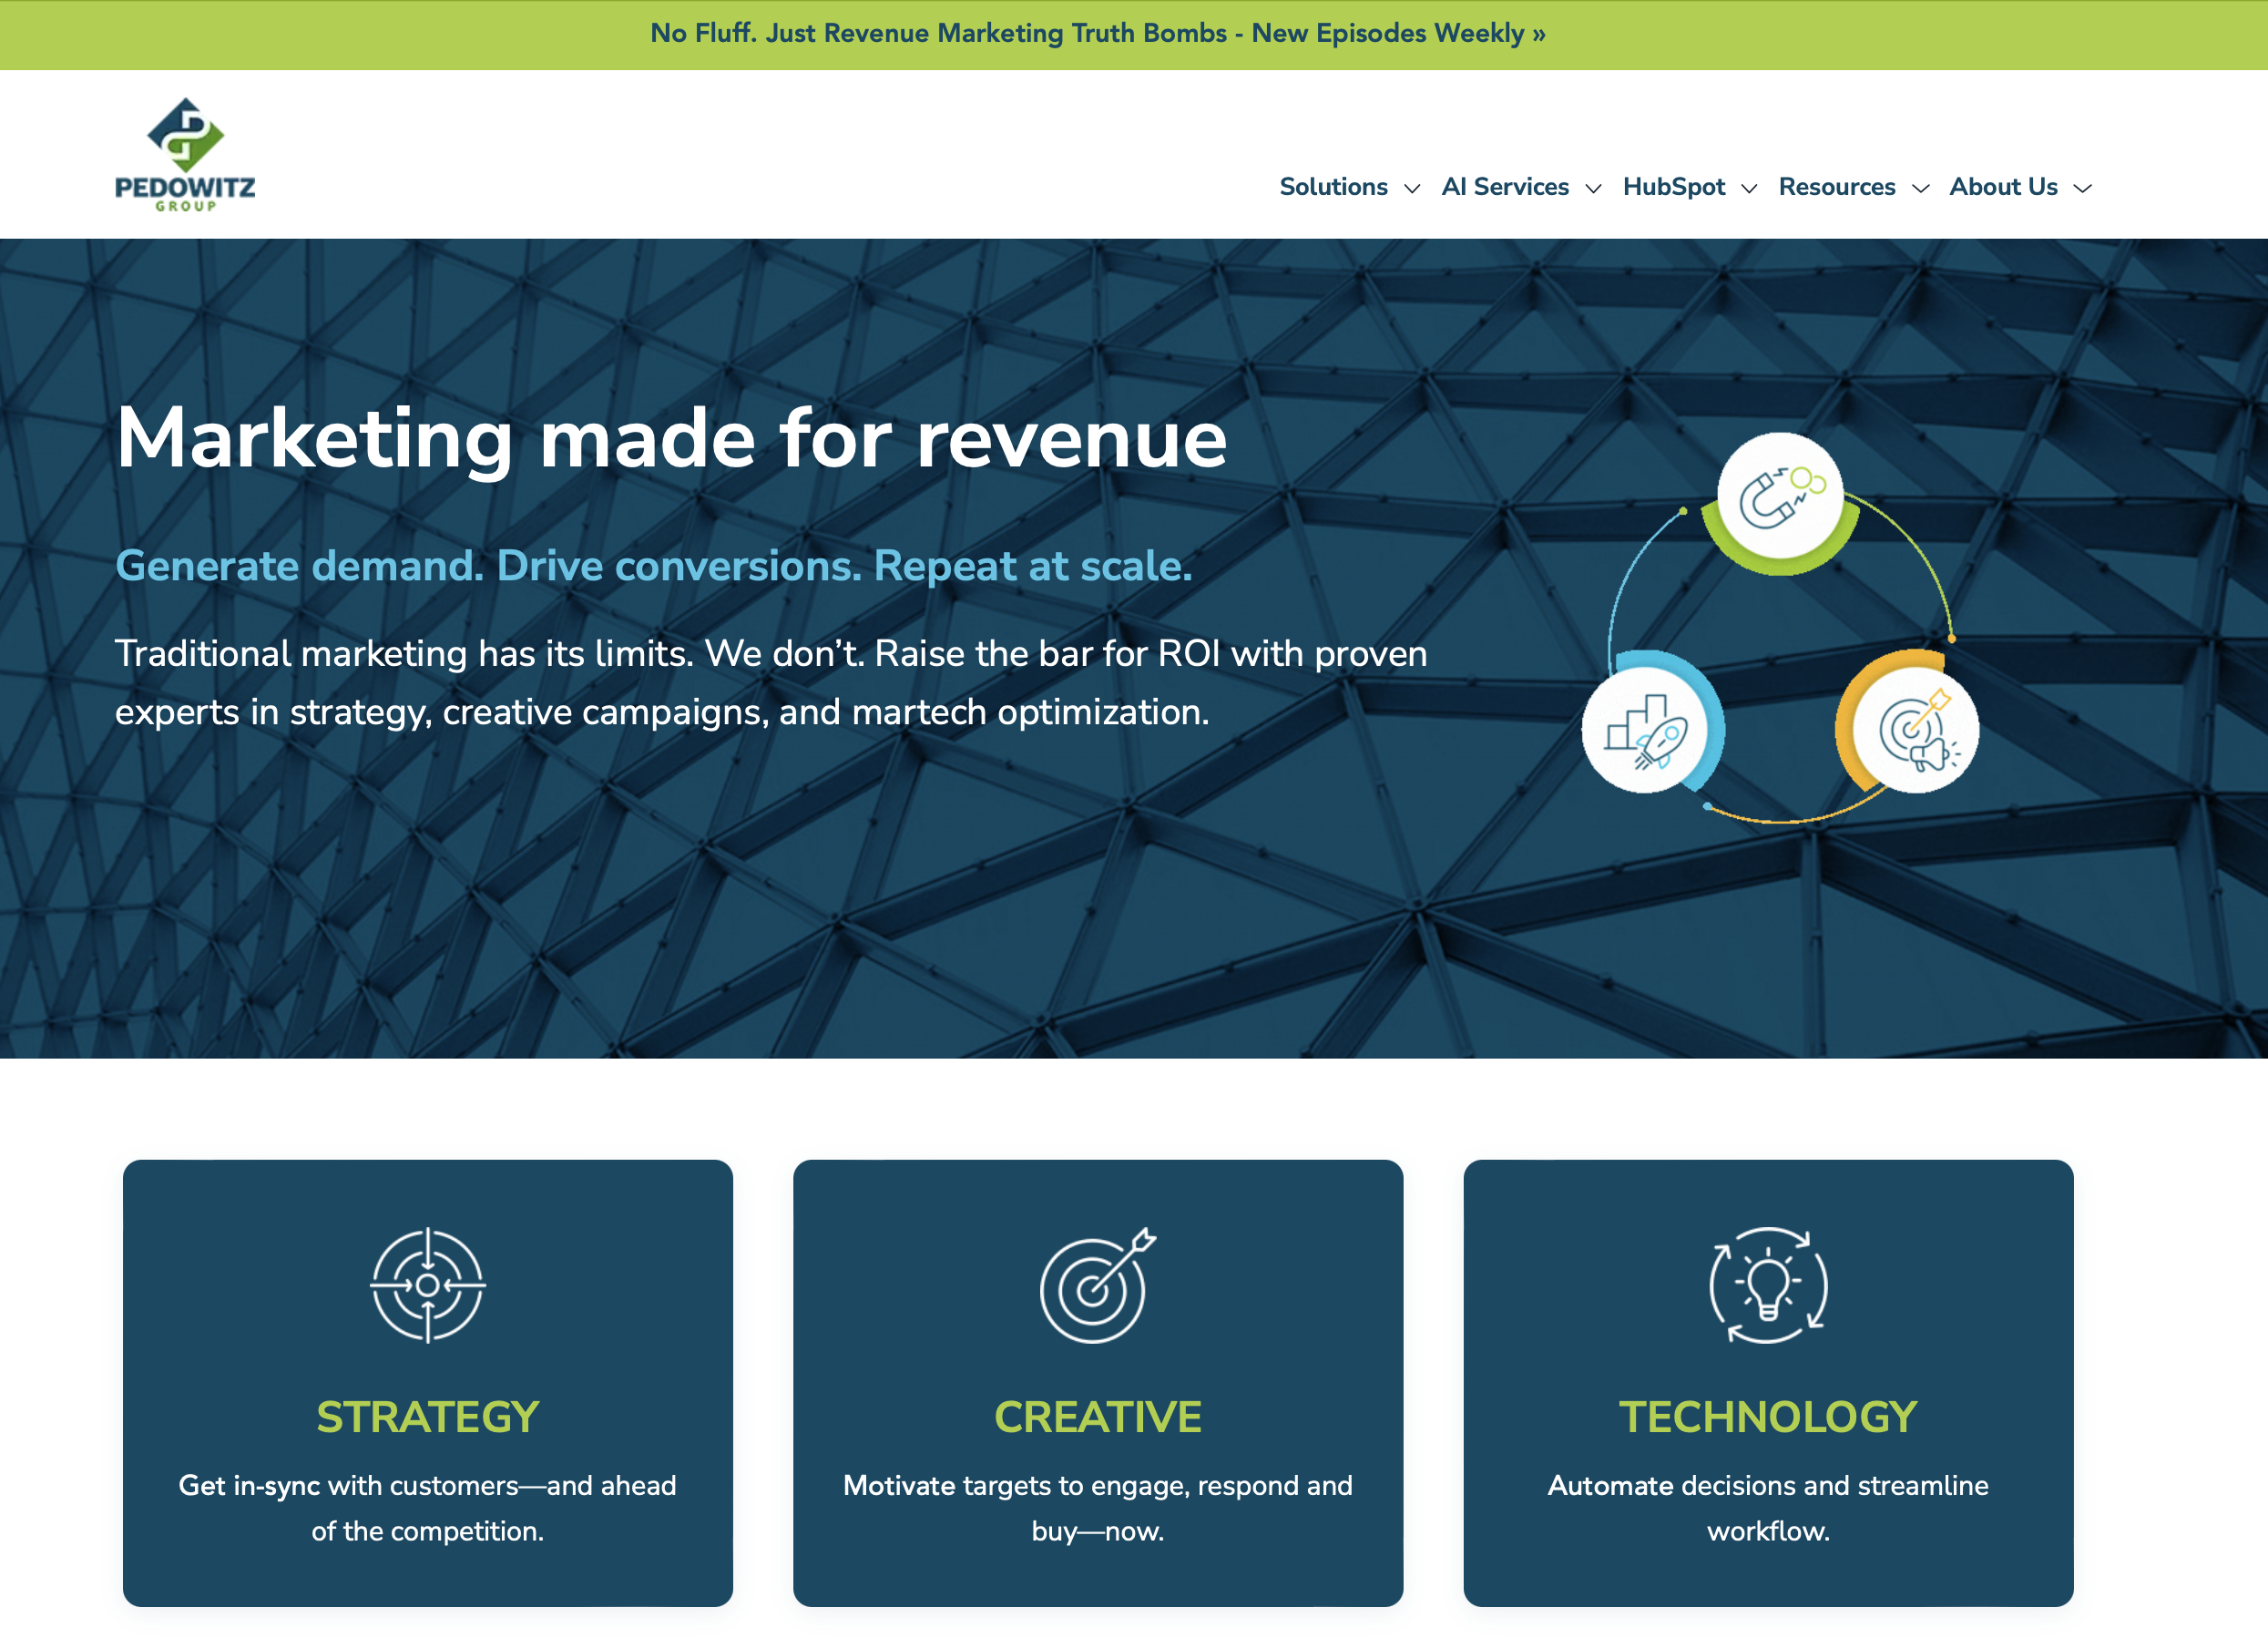
Task: Open the HubSpot menu label
Action: pyautogui.click(x=1673, y=187)
